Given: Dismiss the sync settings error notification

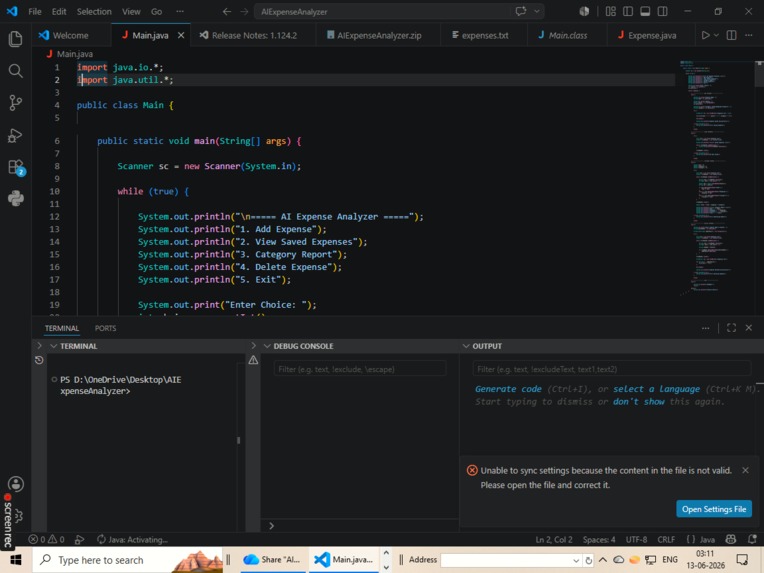Looking at the screenshot, I should pyautogui.click(x=745, y=470).
